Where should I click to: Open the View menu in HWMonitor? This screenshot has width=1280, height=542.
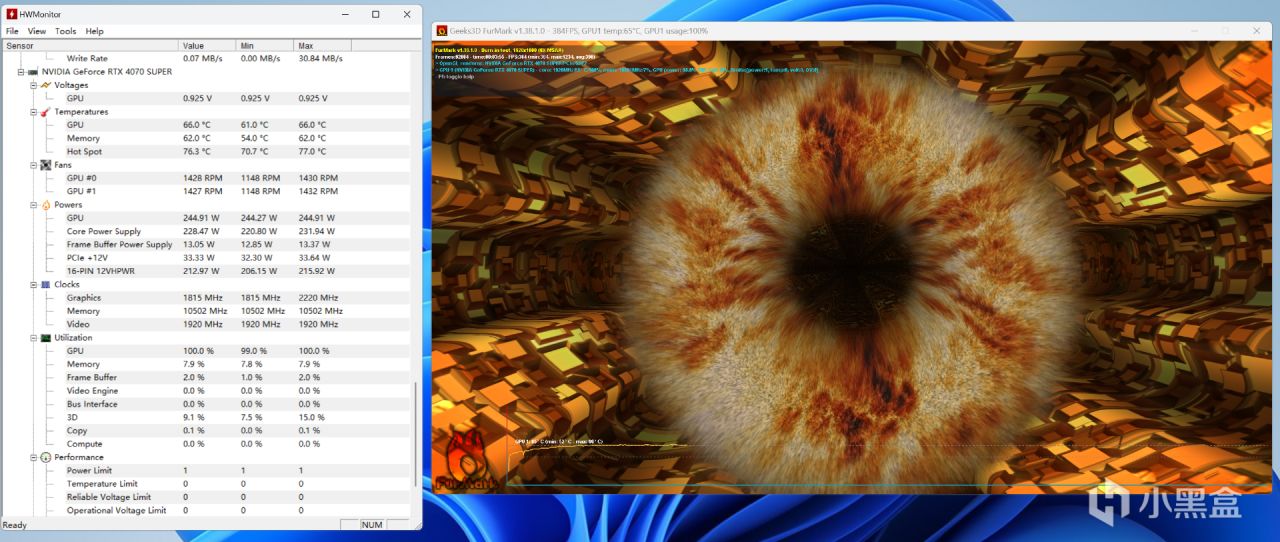(36, 31)
